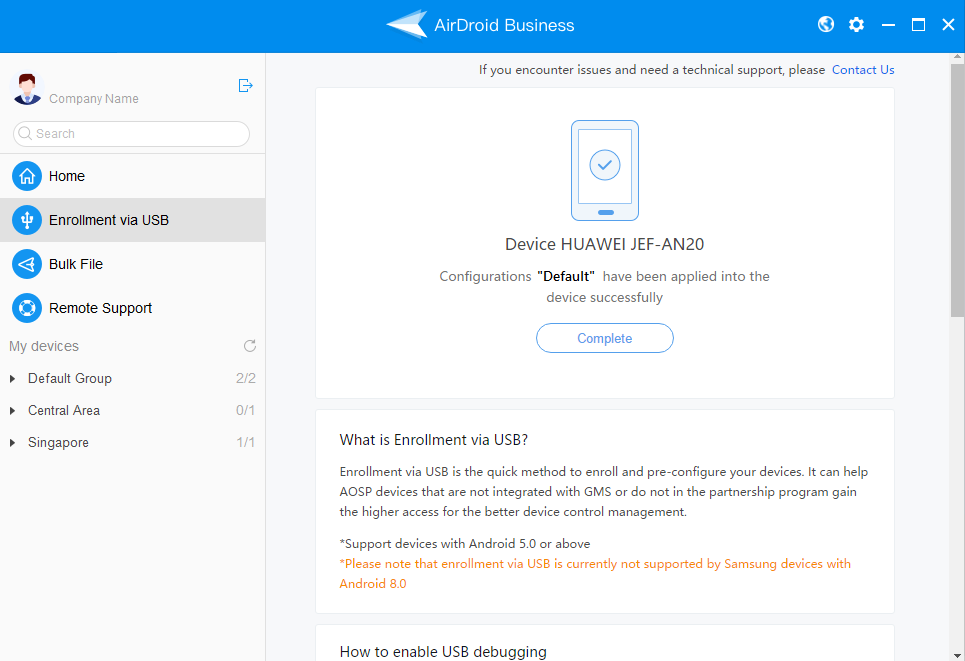Click Support devices with Android 5.0 note

(465, 544)
